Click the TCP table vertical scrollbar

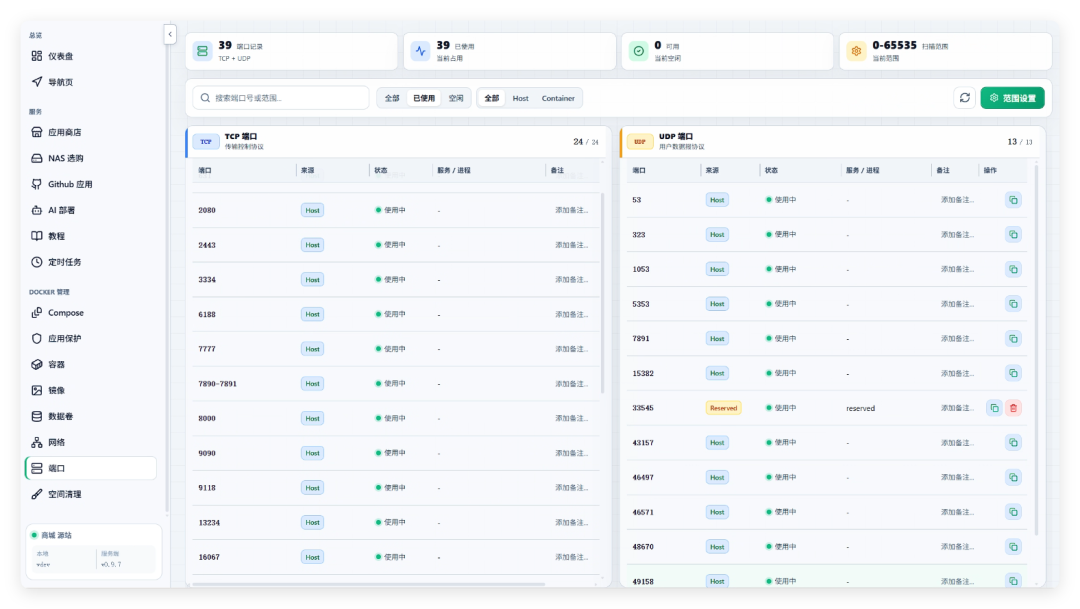click(603, 293)
